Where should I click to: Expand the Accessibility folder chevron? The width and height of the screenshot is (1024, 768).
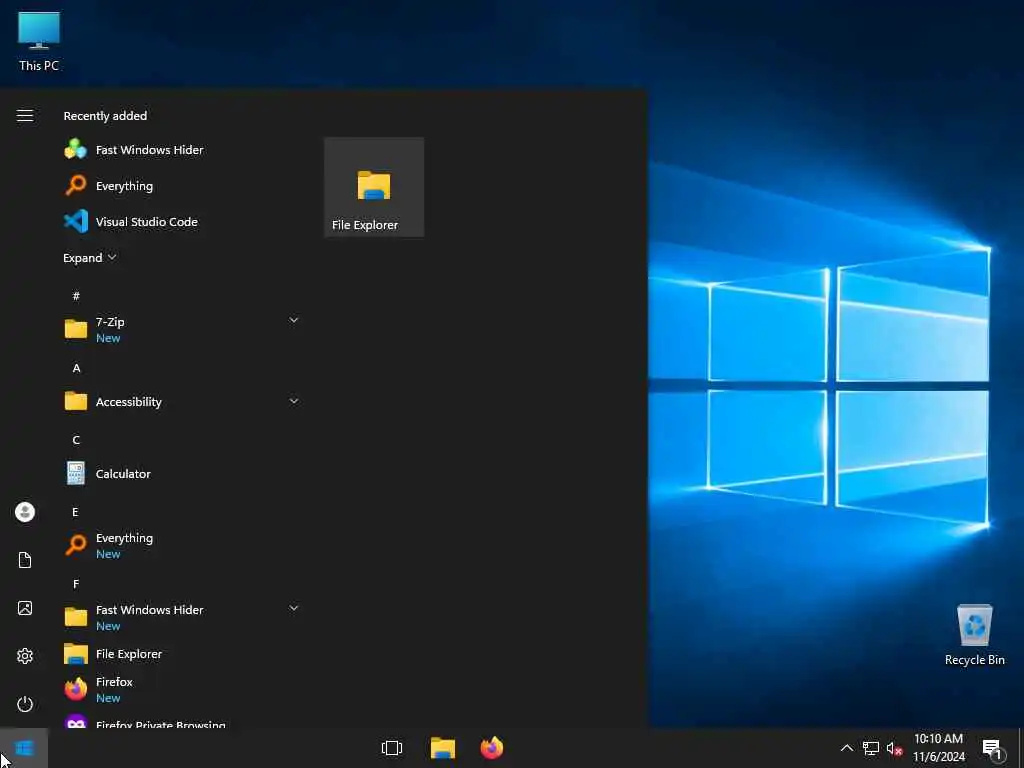click(x=294, y=401)
